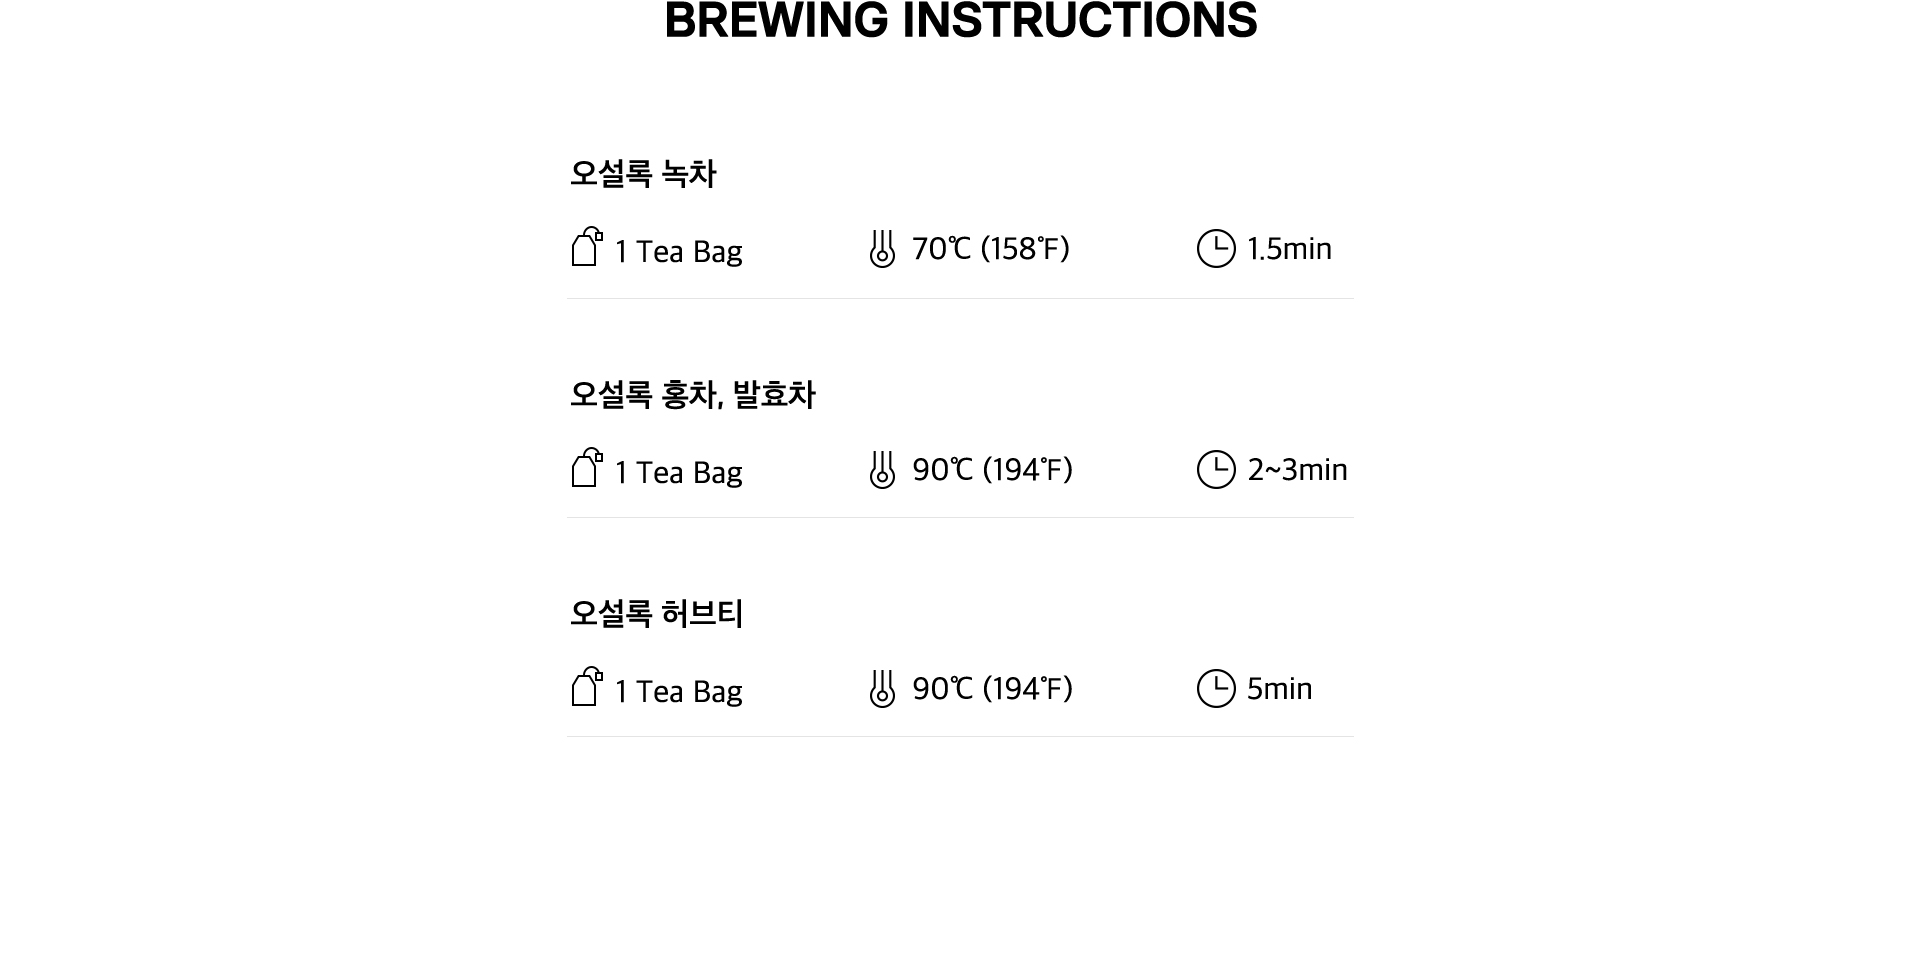Click 90℃ (194℉) in the black tea row
The image size is (1920, 976).
click(992, 469)
